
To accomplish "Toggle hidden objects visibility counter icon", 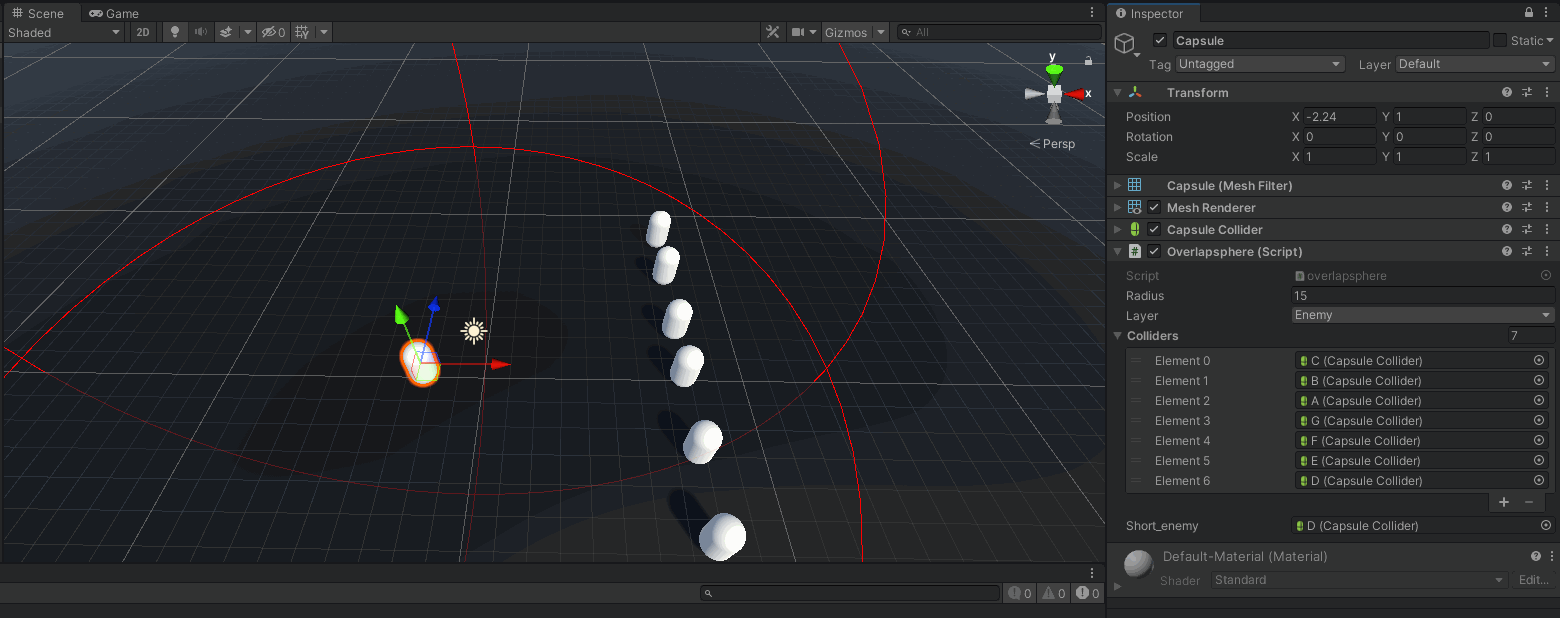I will coord(273,32).
